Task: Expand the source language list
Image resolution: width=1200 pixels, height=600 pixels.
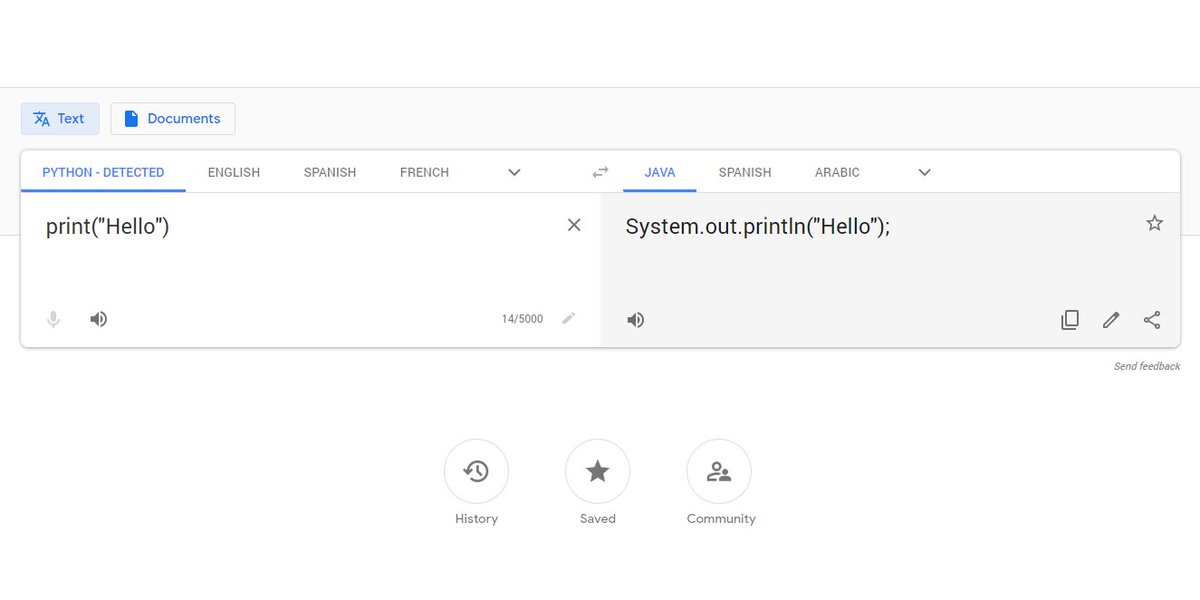Action: click(x=514, y=172)
